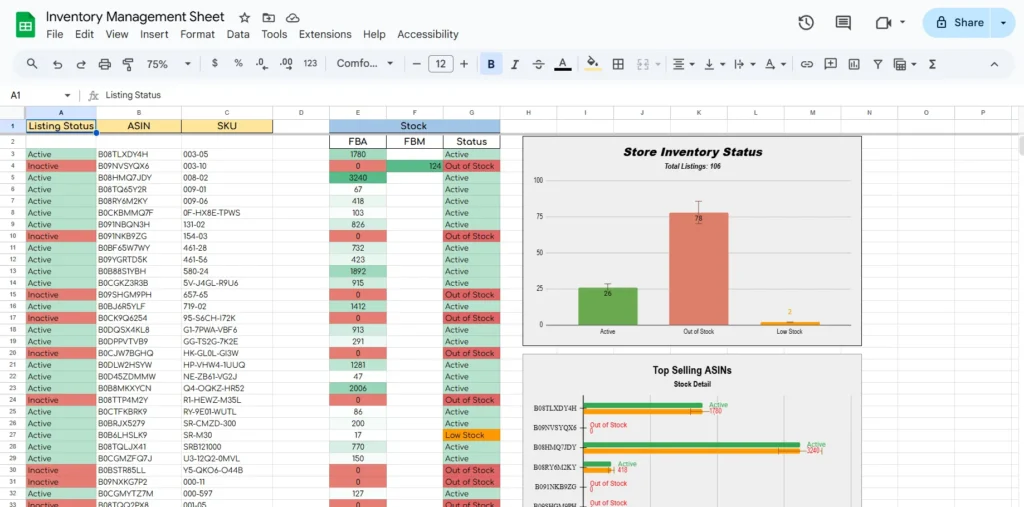Image resolution: width=1024 pixels, height=507 pixels.
Task: Open the Extensions menu
Action: coord(325,34)
